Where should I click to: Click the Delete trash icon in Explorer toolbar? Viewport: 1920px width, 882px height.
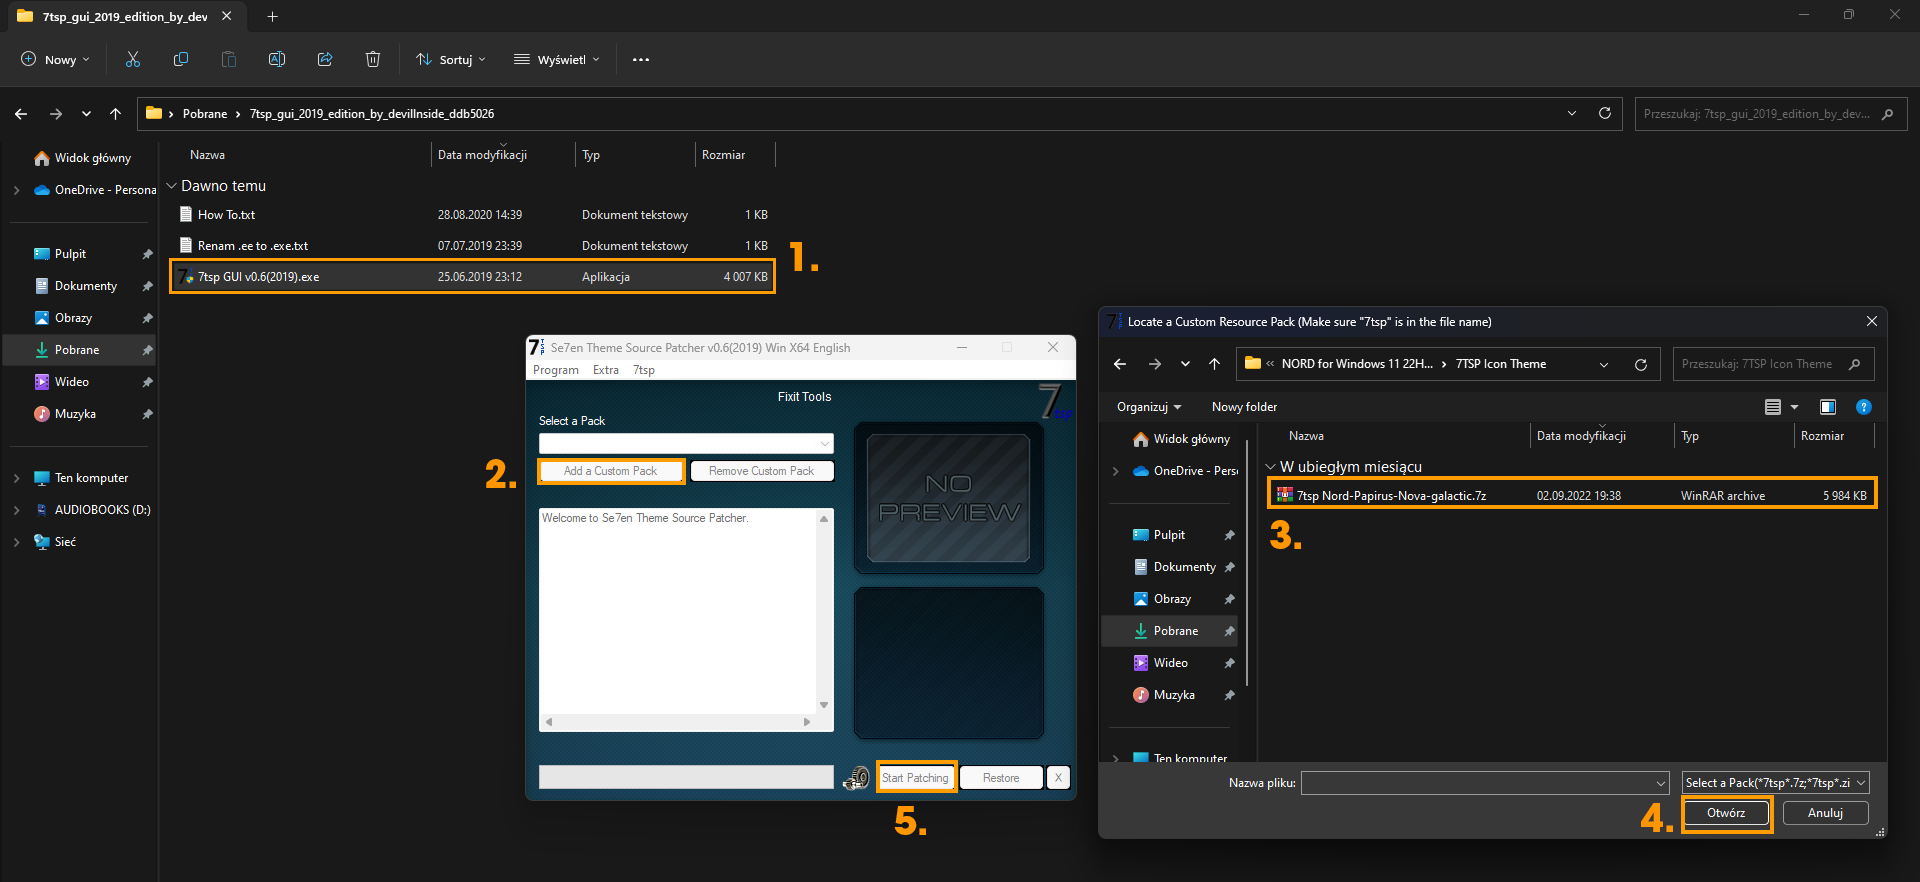click(373, 60)
